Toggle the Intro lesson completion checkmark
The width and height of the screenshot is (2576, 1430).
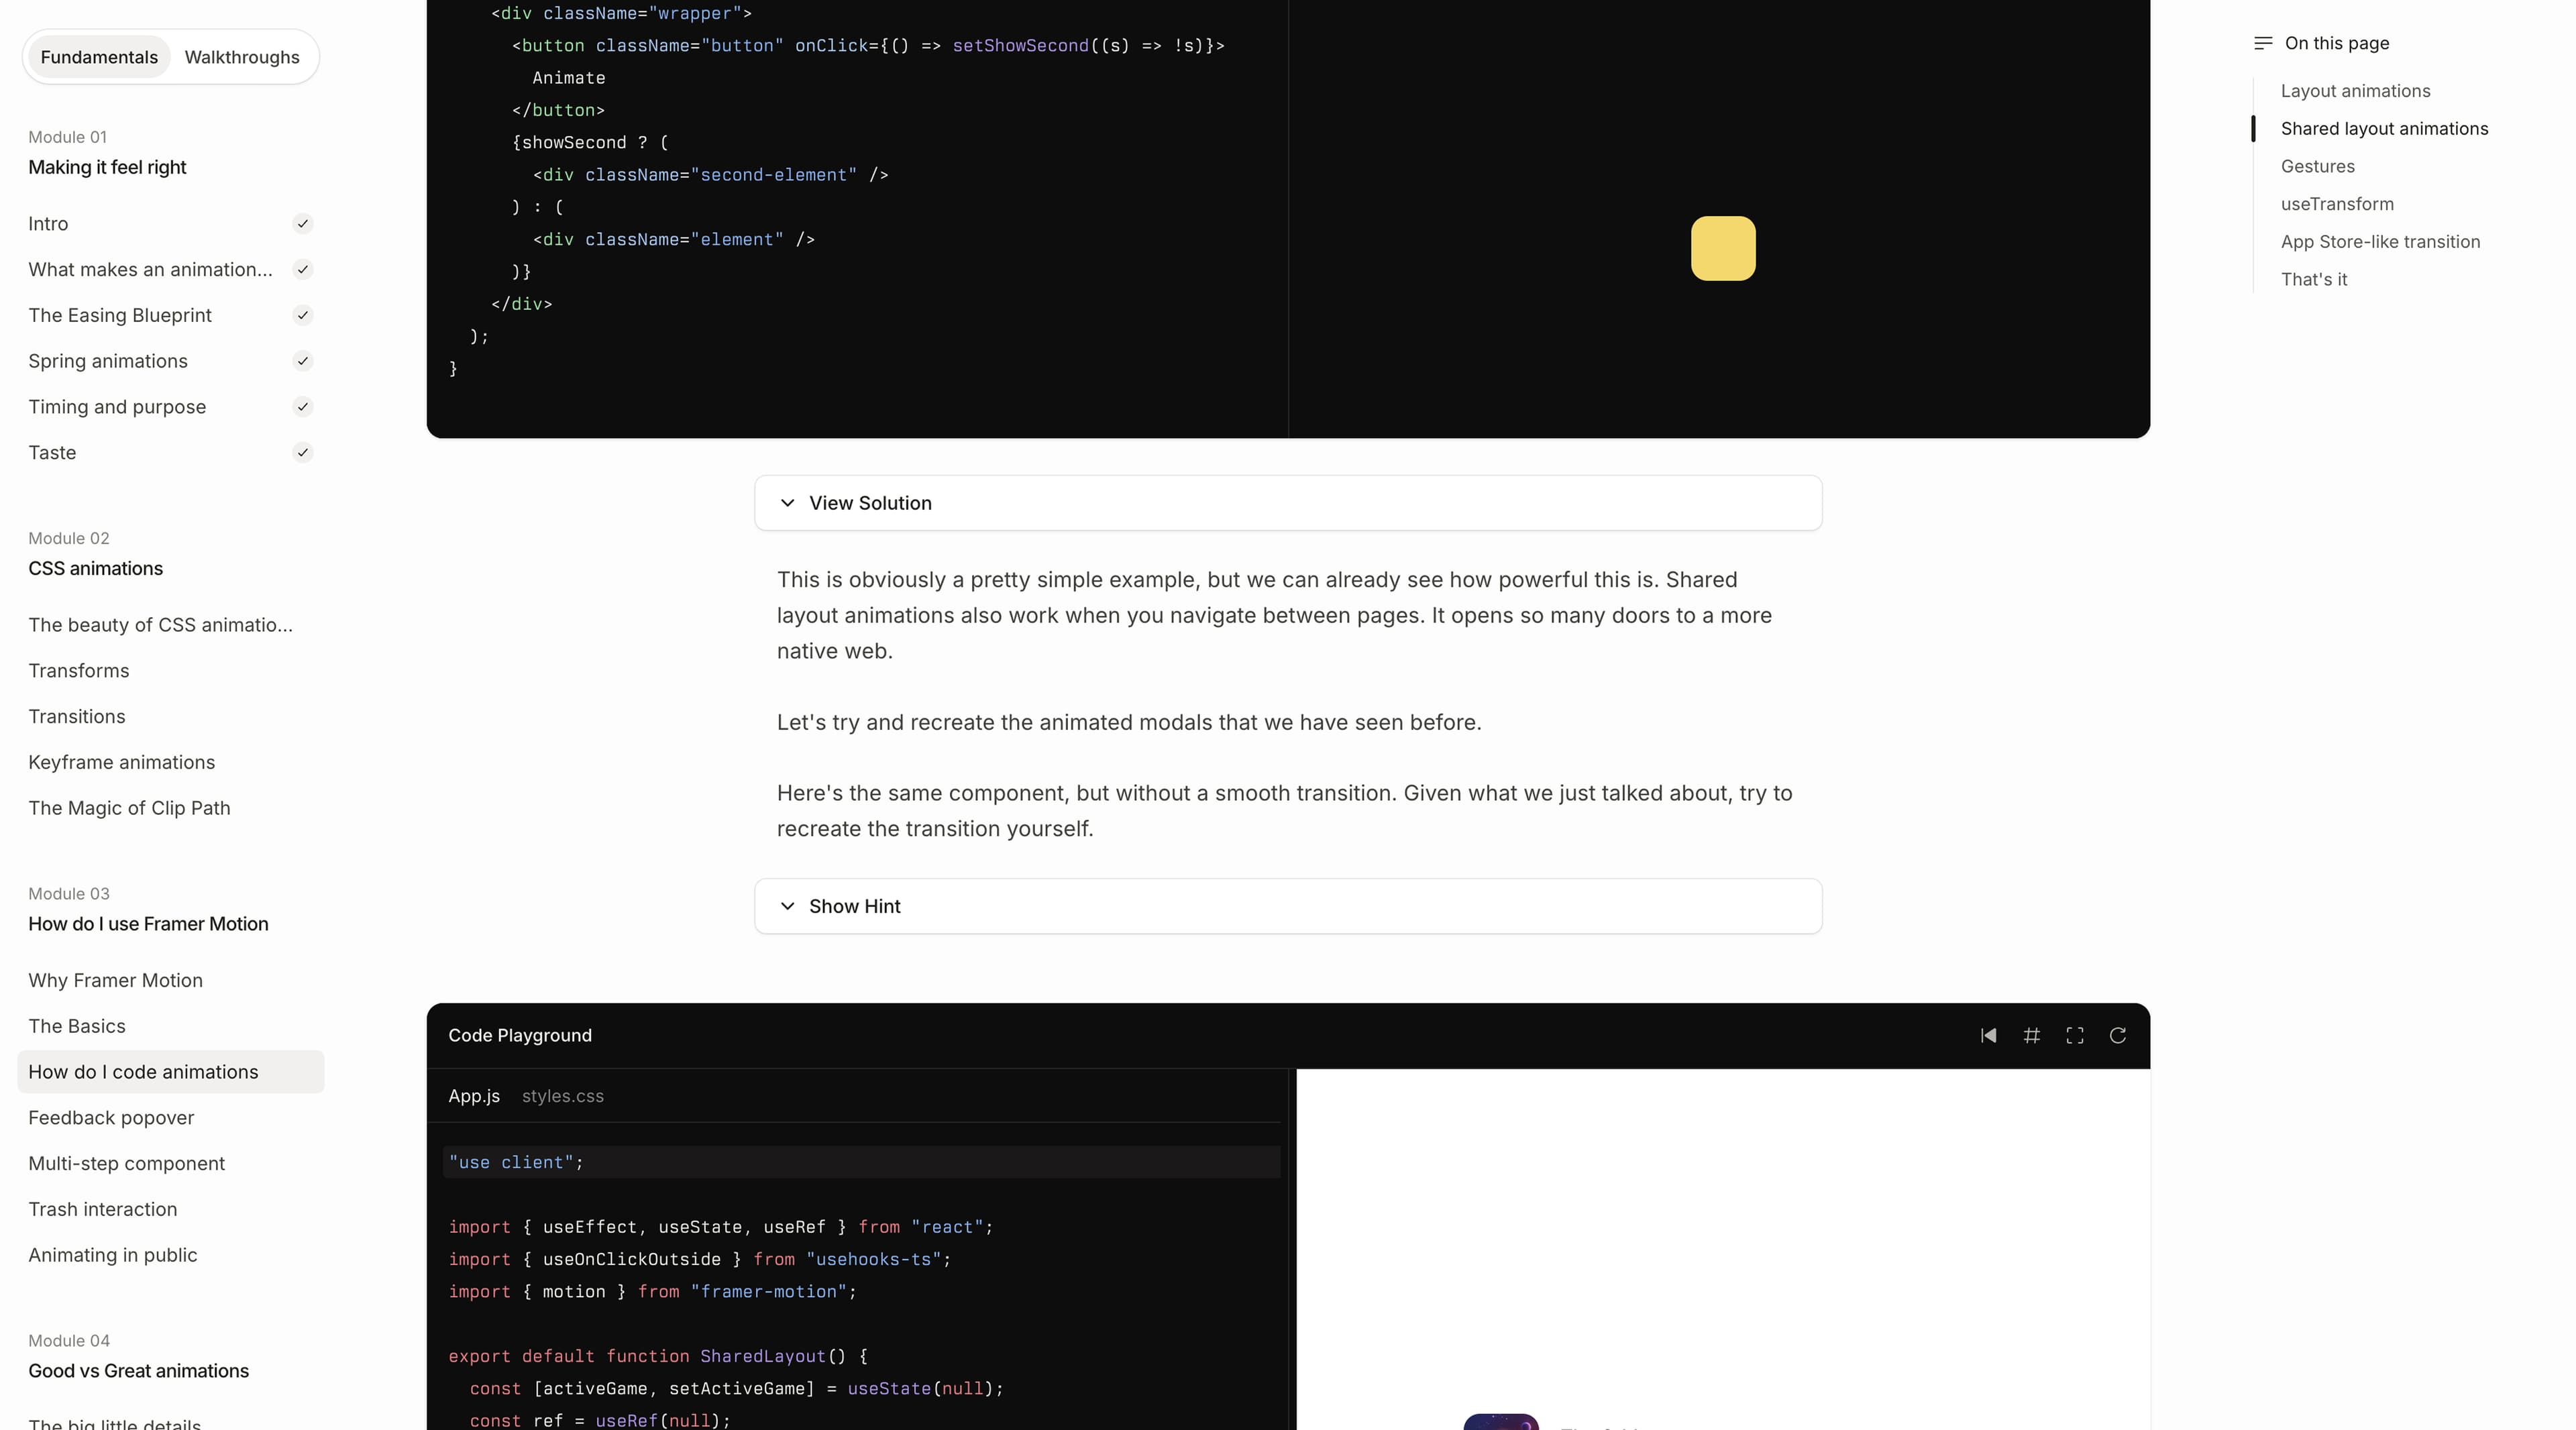point(302,224)
